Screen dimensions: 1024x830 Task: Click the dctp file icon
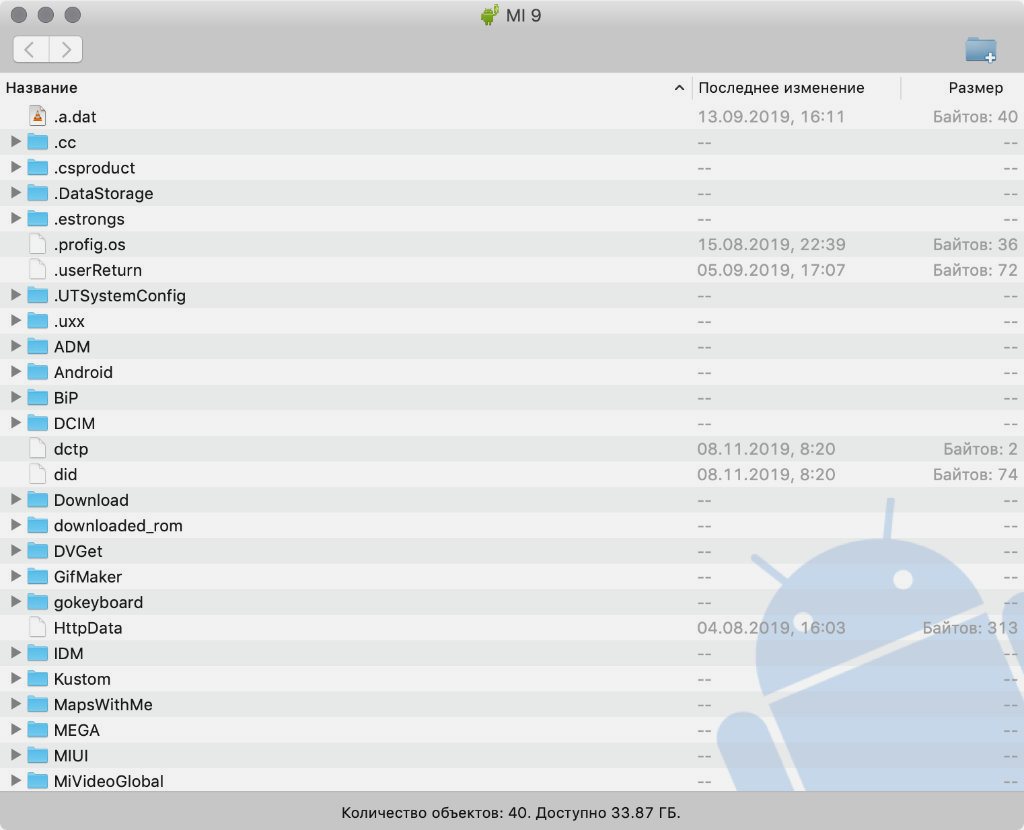click(x=38, y=449)
